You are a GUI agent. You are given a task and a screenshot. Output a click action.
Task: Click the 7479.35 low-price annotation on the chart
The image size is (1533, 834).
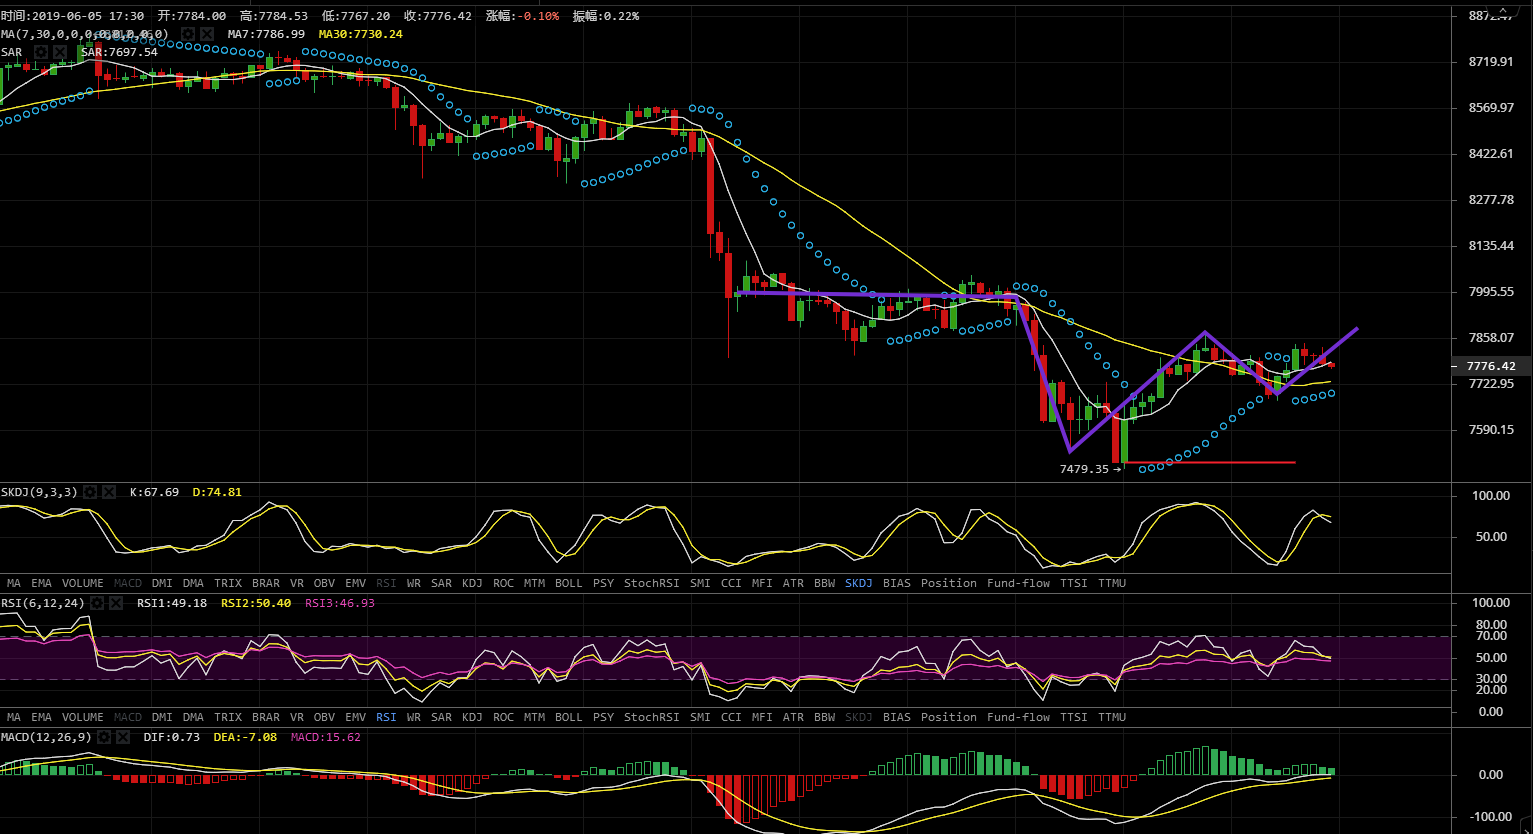coord(1084,469)
